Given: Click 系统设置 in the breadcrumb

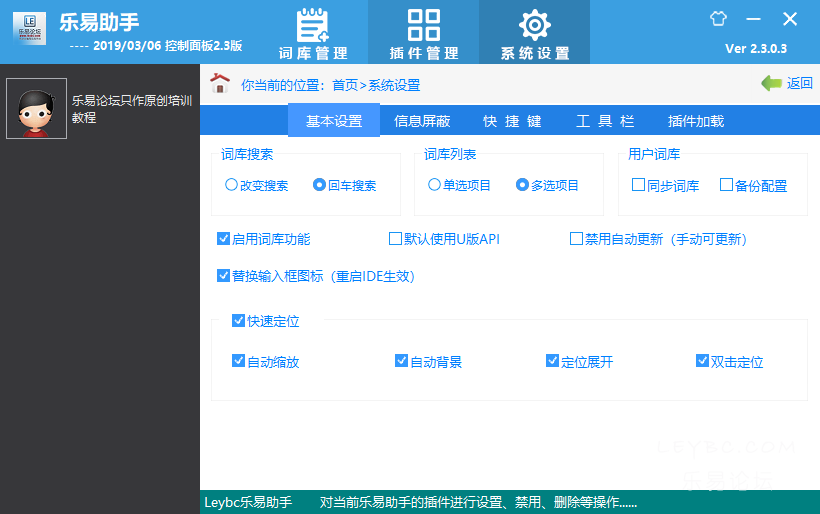Looking at the screenshot, I should tap(394, 85).
